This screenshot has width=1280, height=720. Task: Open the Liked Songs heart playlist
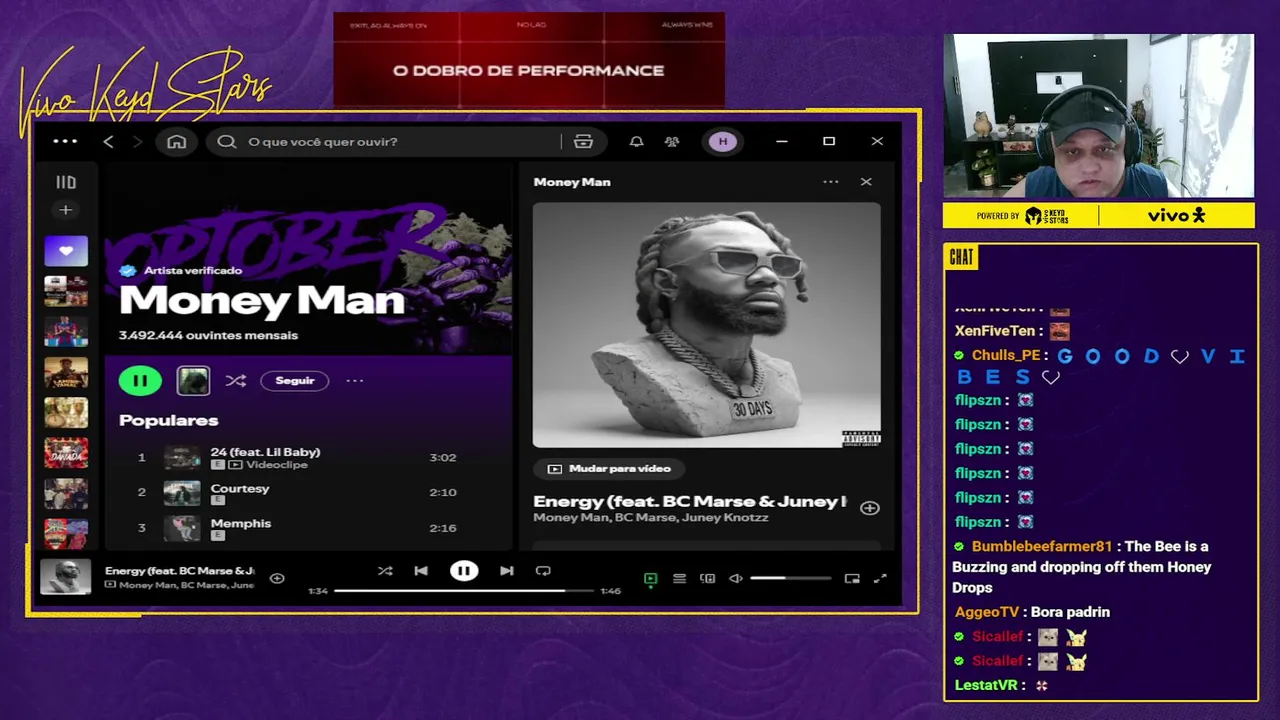tap(66, 251)
